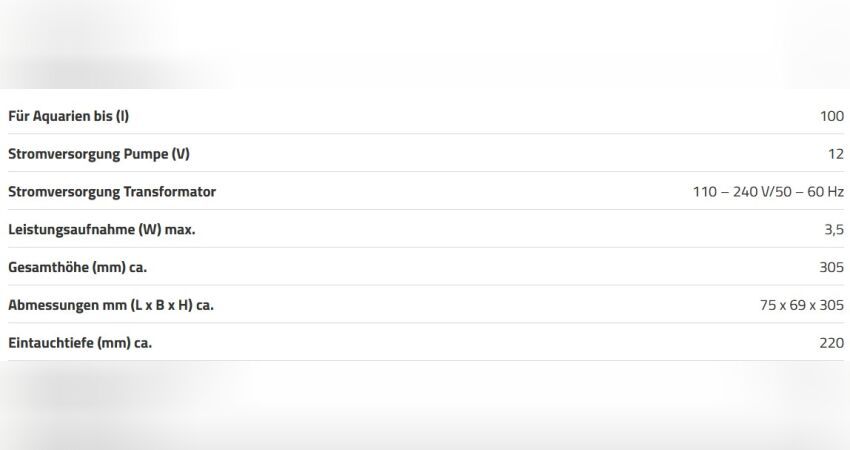This screenshot has height=450, width=850.
Task: Select the pump voltage value 12
Action: click(x=836, y=154)
